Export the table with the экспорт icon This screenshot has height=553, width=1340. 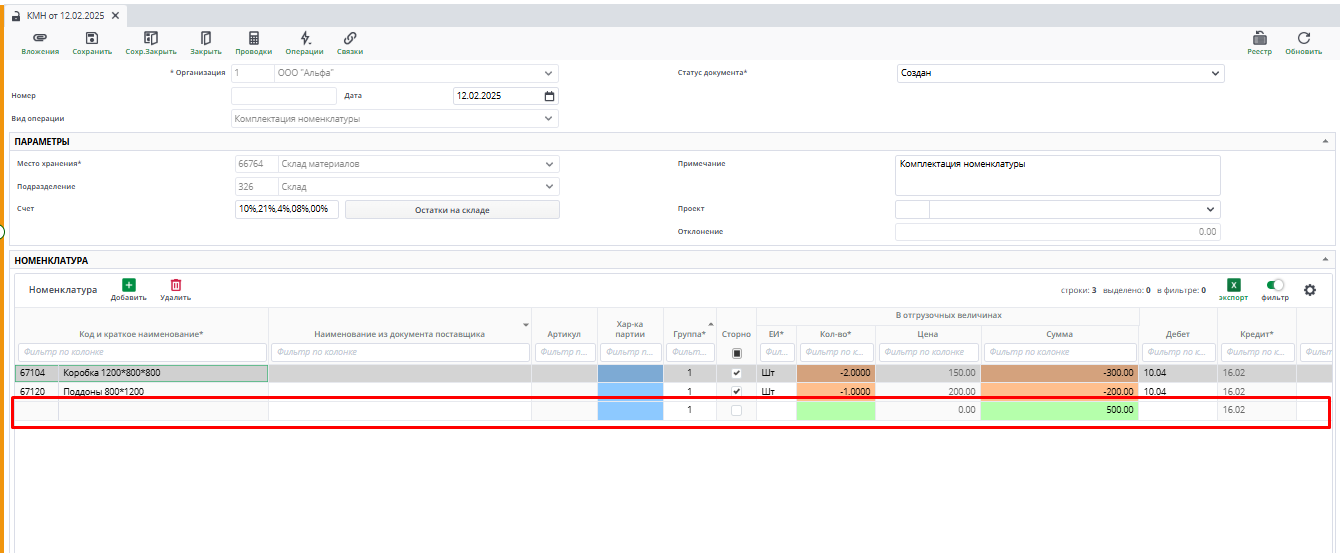pyautogui.click(x=1233, y=286)
